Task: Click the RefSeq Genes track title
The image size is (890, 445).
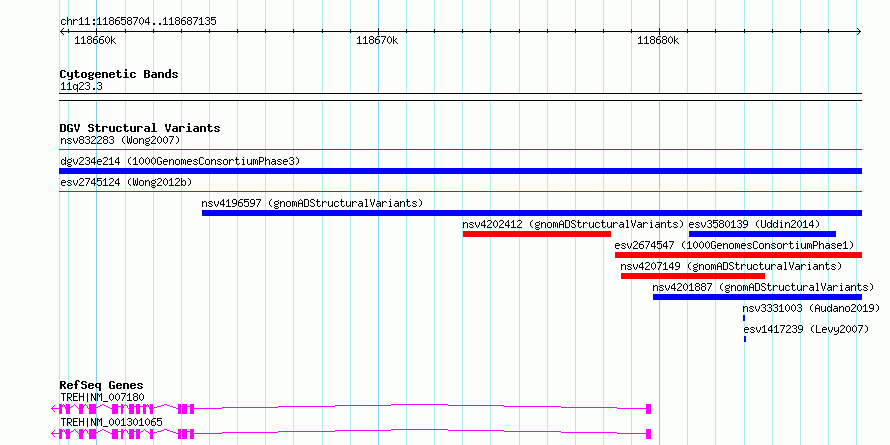Action: click(102, 385)
